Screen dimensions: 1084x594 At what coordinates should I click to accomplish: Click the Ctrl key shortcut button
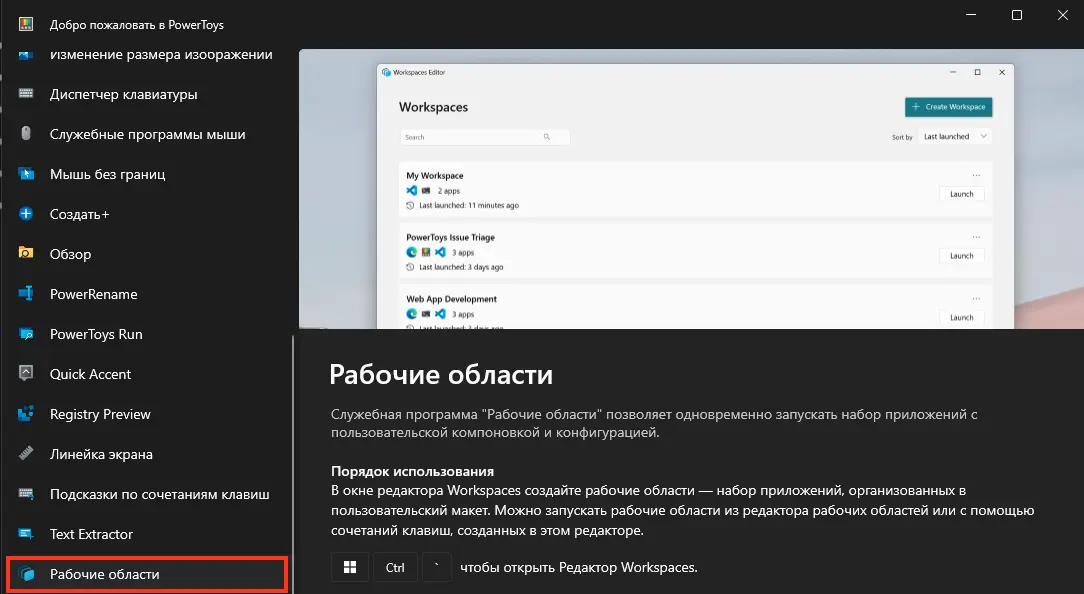395,567
